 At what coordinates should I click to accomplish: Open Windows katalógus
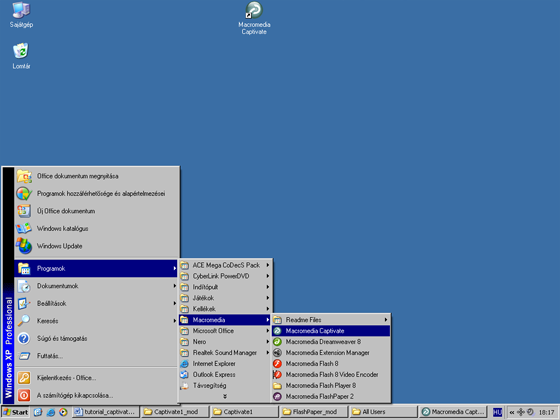pos(97,229)
